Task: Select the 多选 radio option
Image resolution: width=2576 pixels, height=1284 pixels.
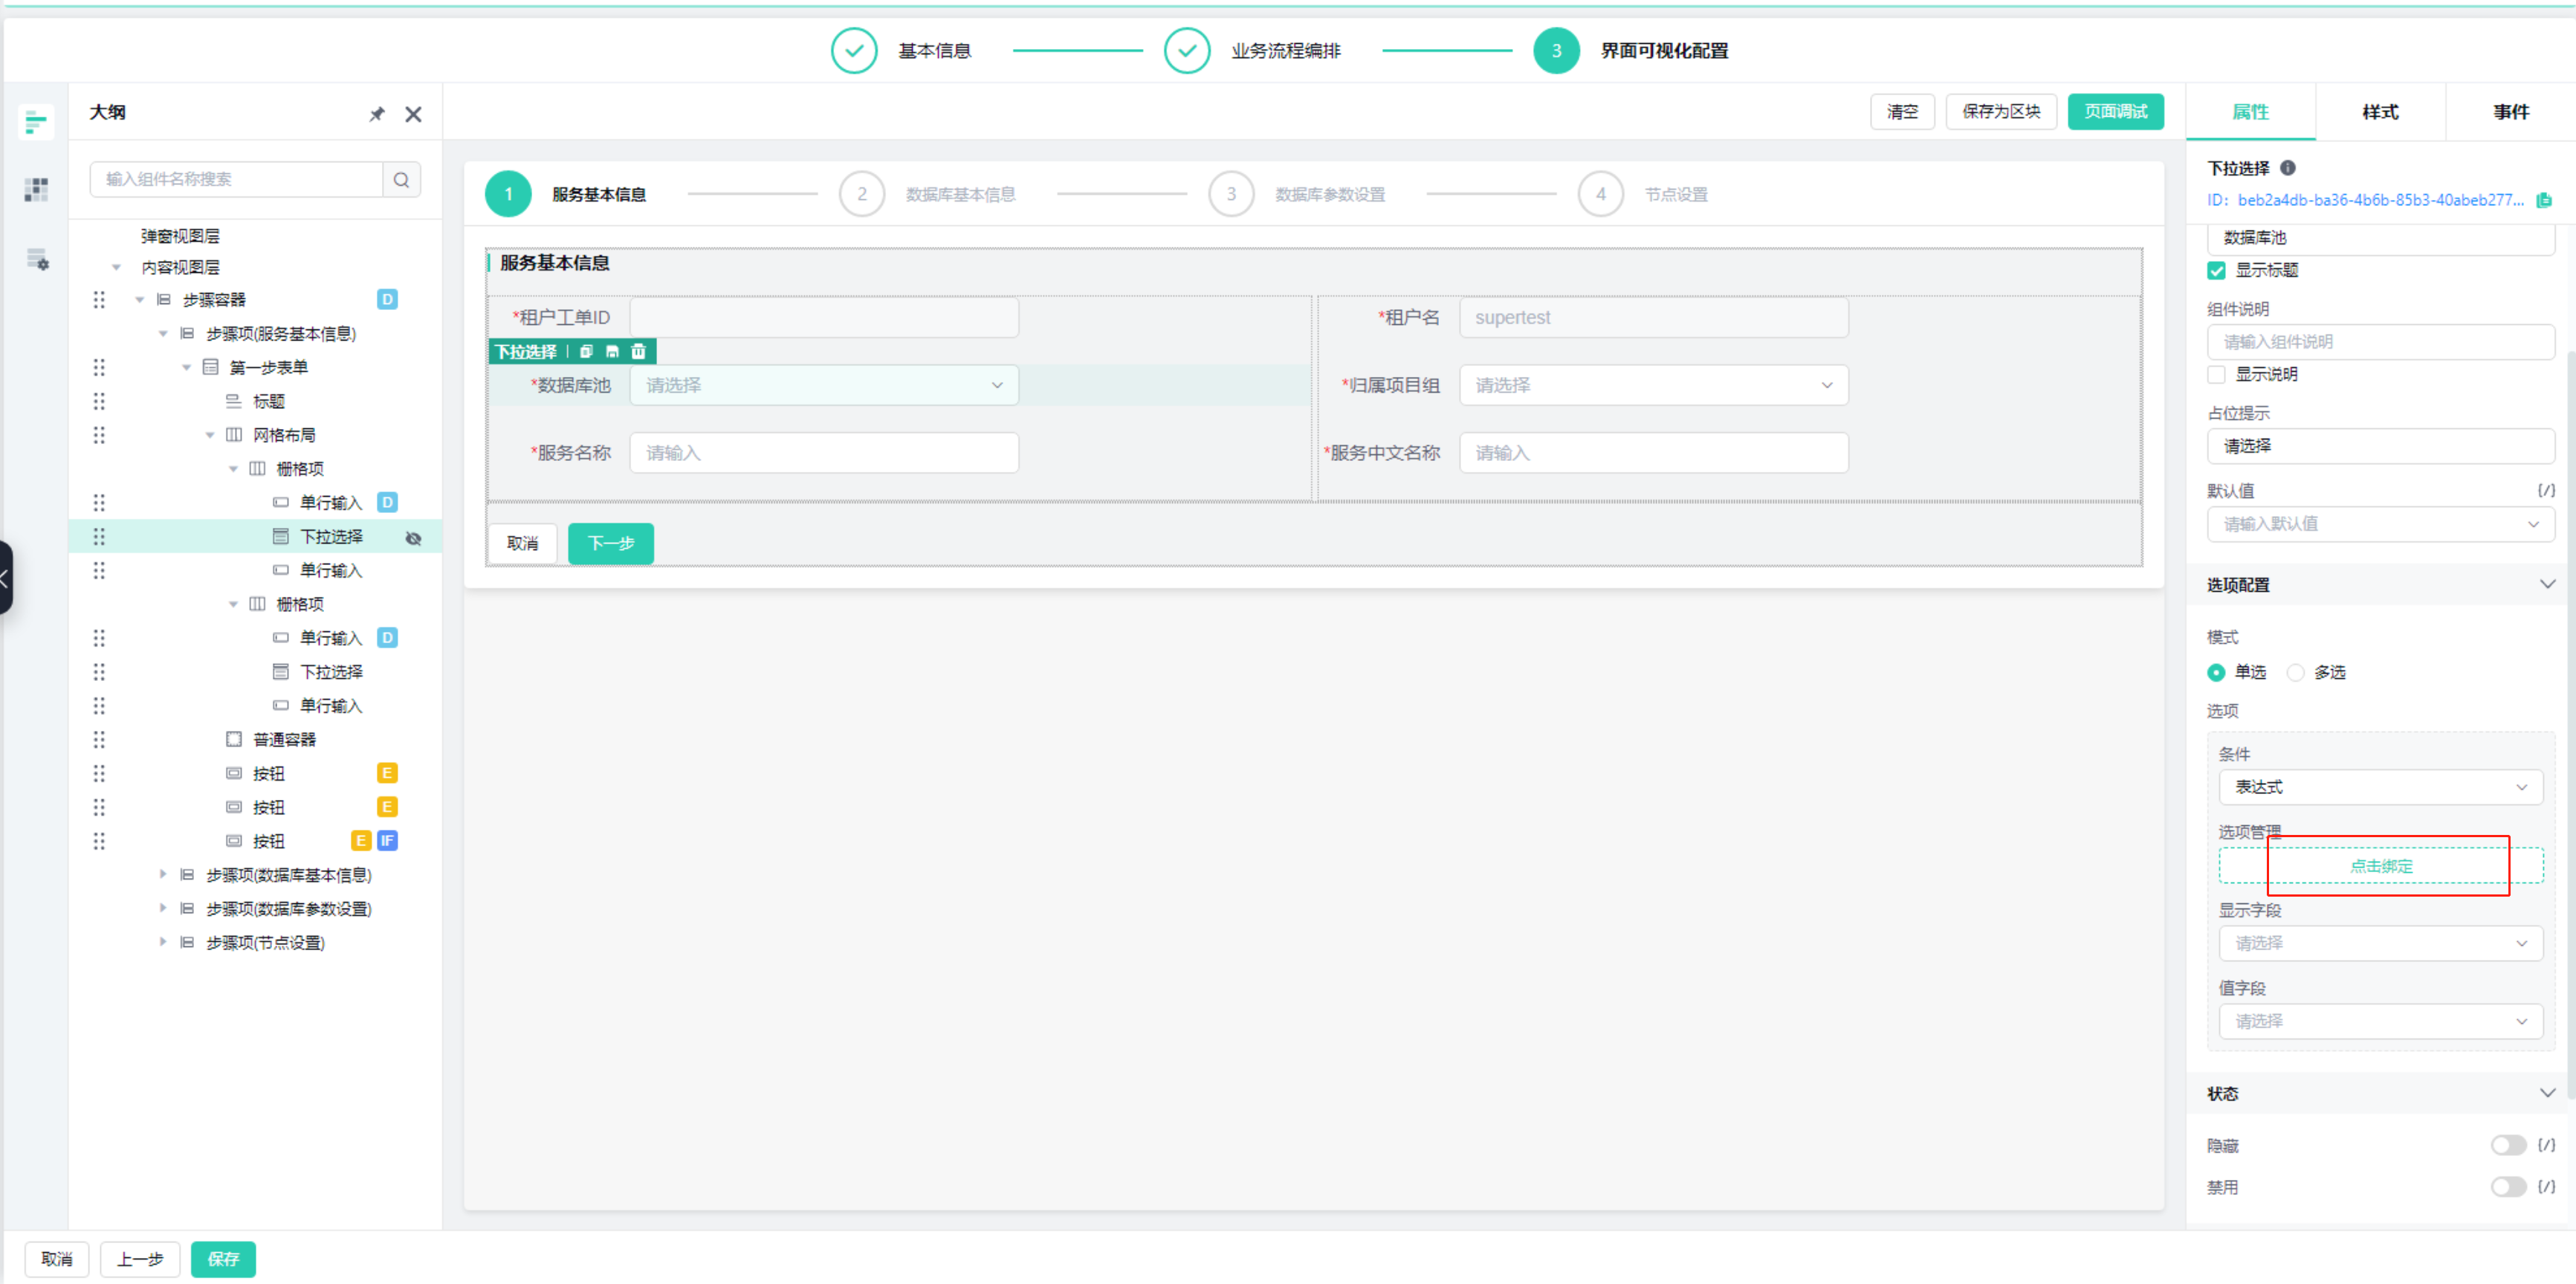Action: point(2296,673)
